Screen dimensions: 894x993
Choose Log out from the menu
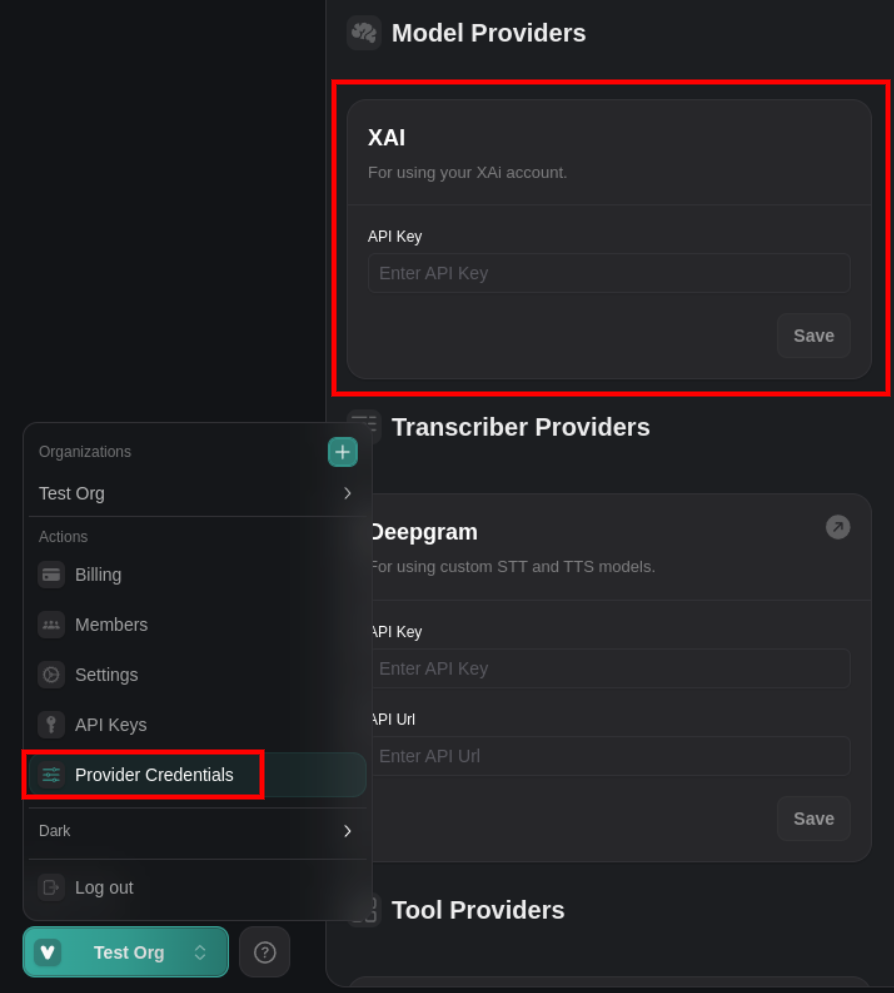tap(104, 888)
